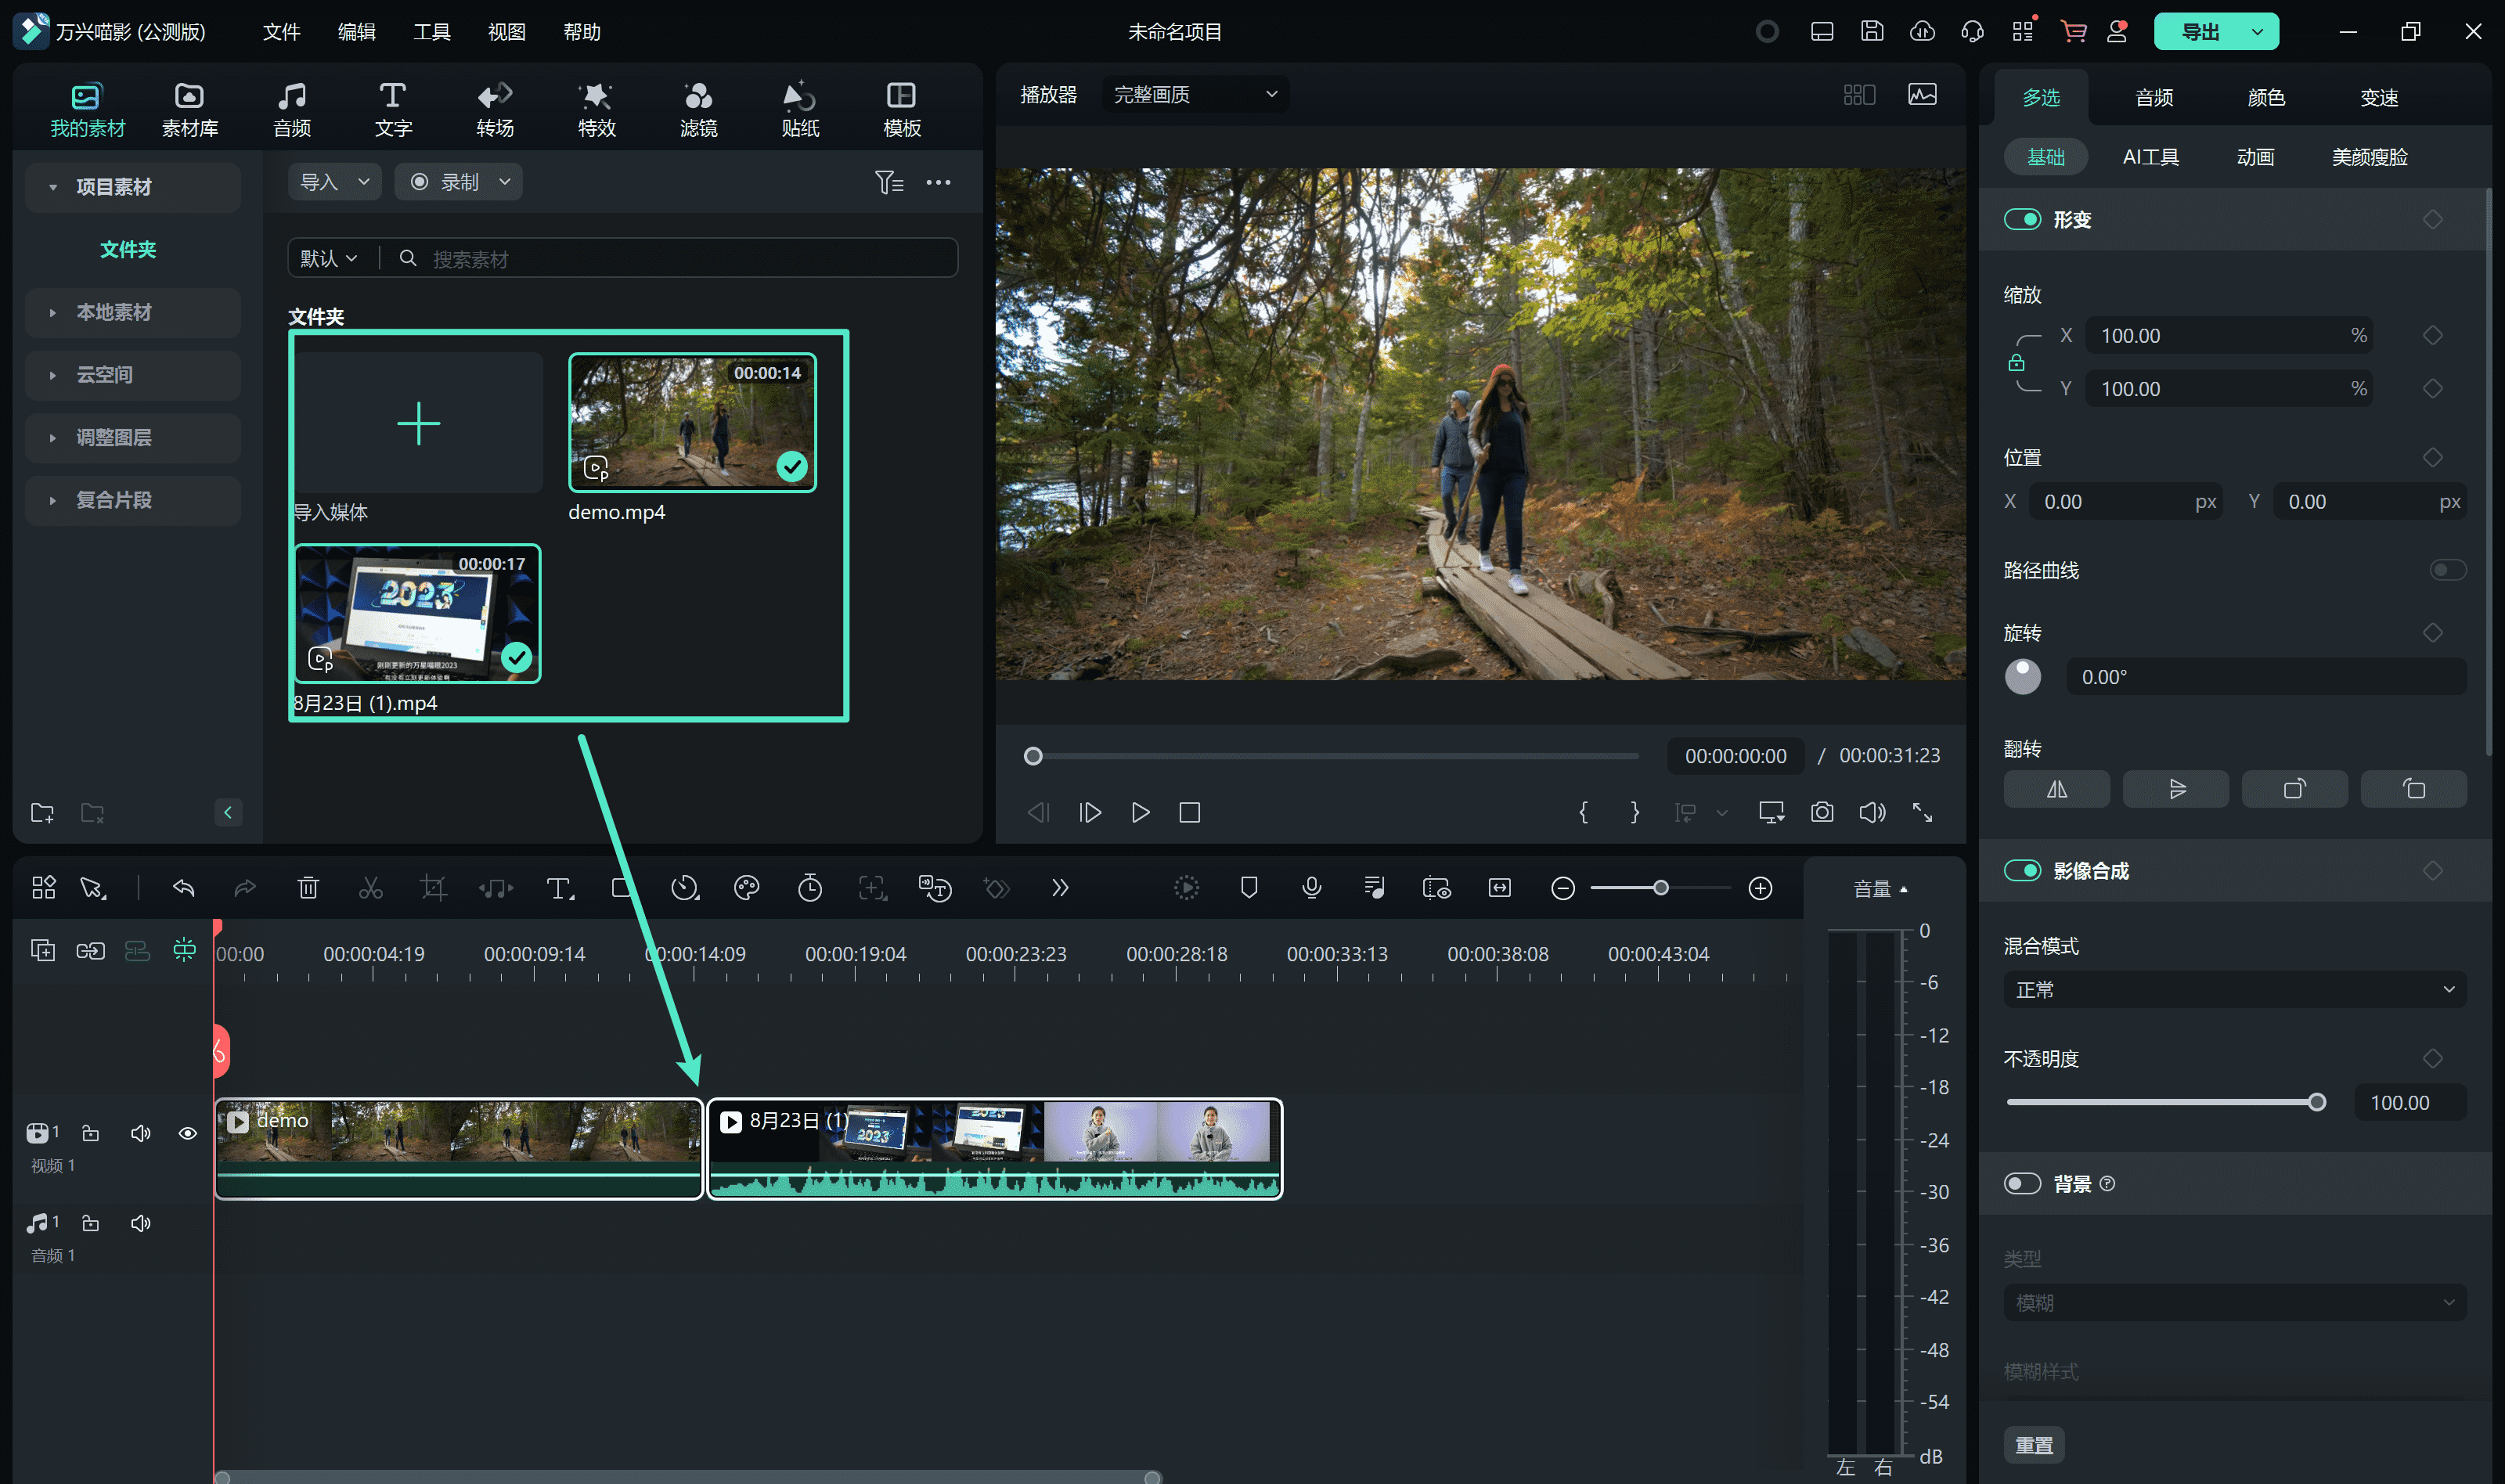
Task: Click the 重置 reset button
Action: (2033, 1445)
